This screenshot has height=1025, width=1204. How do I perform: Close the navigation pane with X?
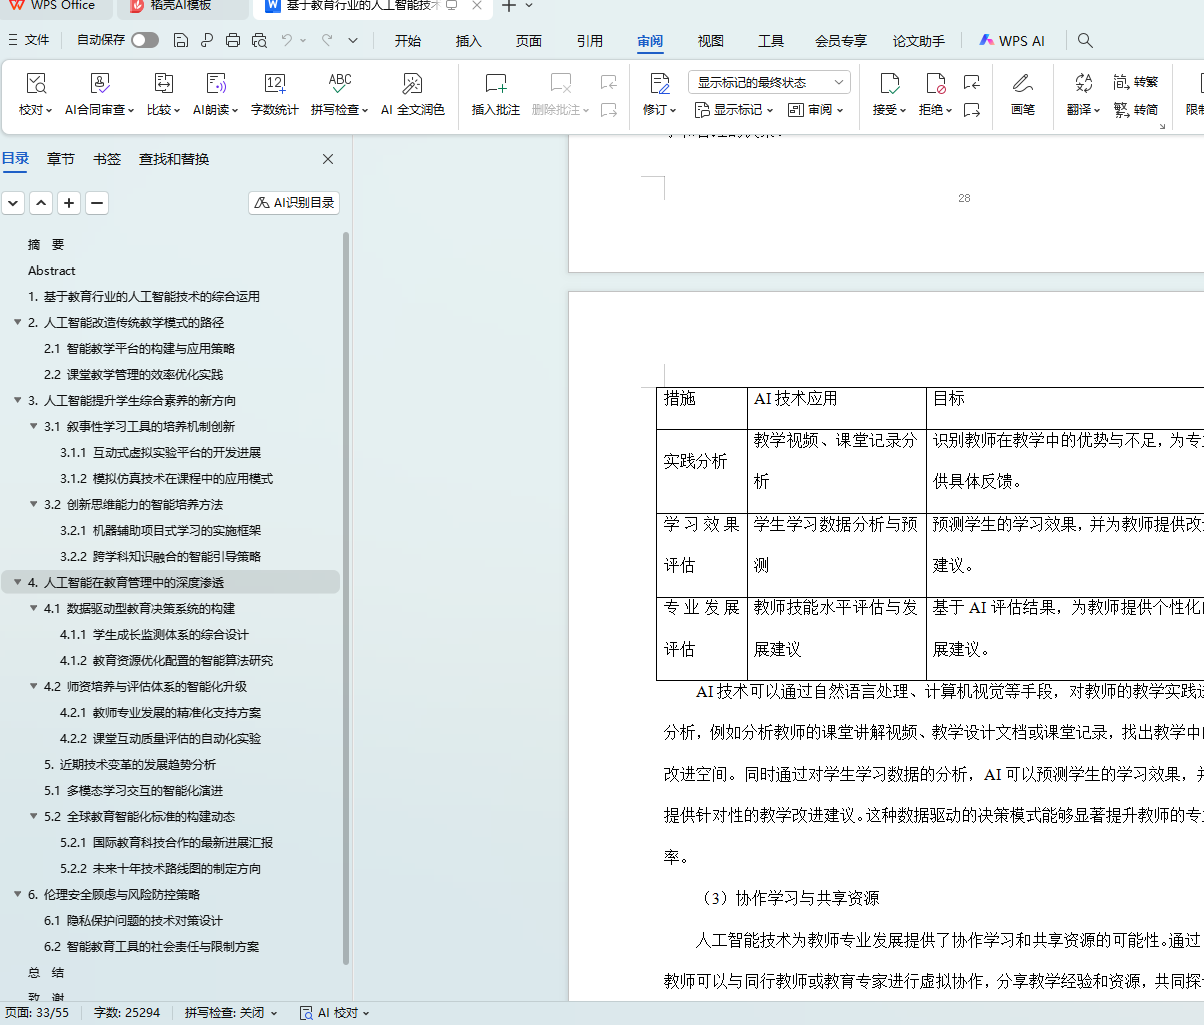pyautogui.click(x=328, y=159)
